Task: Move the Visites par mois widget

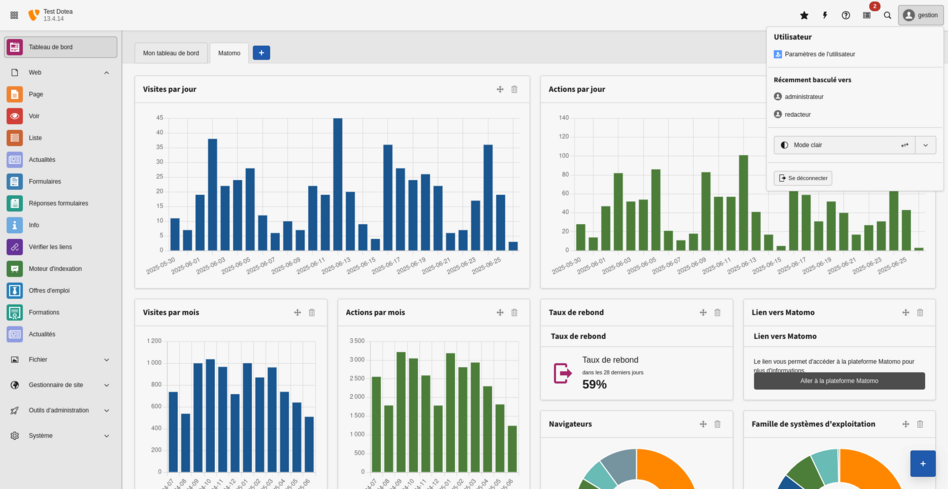Action: (297, 313)
